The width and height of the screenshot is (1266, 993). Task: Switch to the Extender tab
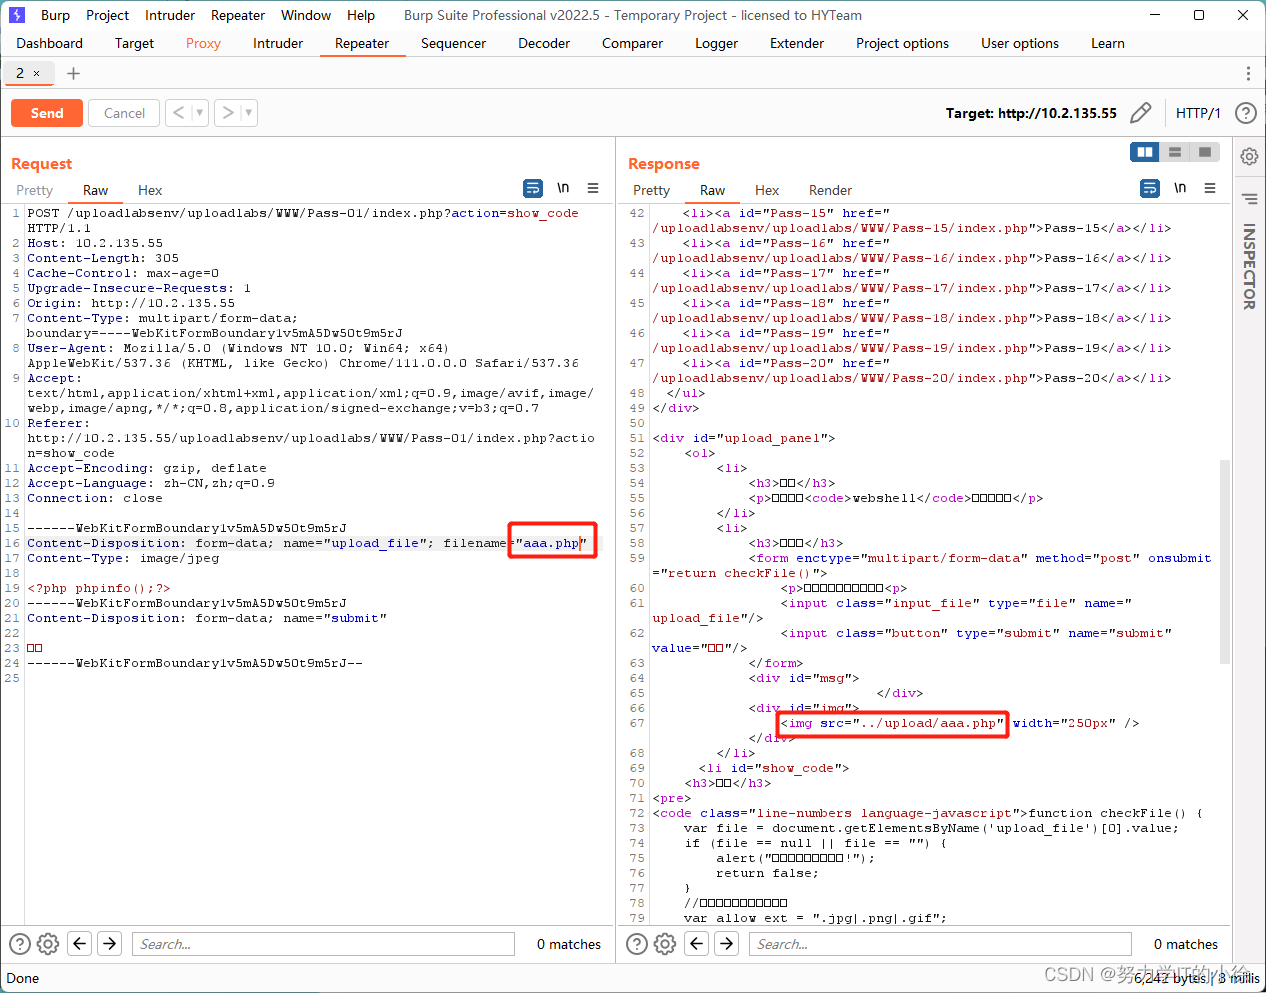point(797,43)
